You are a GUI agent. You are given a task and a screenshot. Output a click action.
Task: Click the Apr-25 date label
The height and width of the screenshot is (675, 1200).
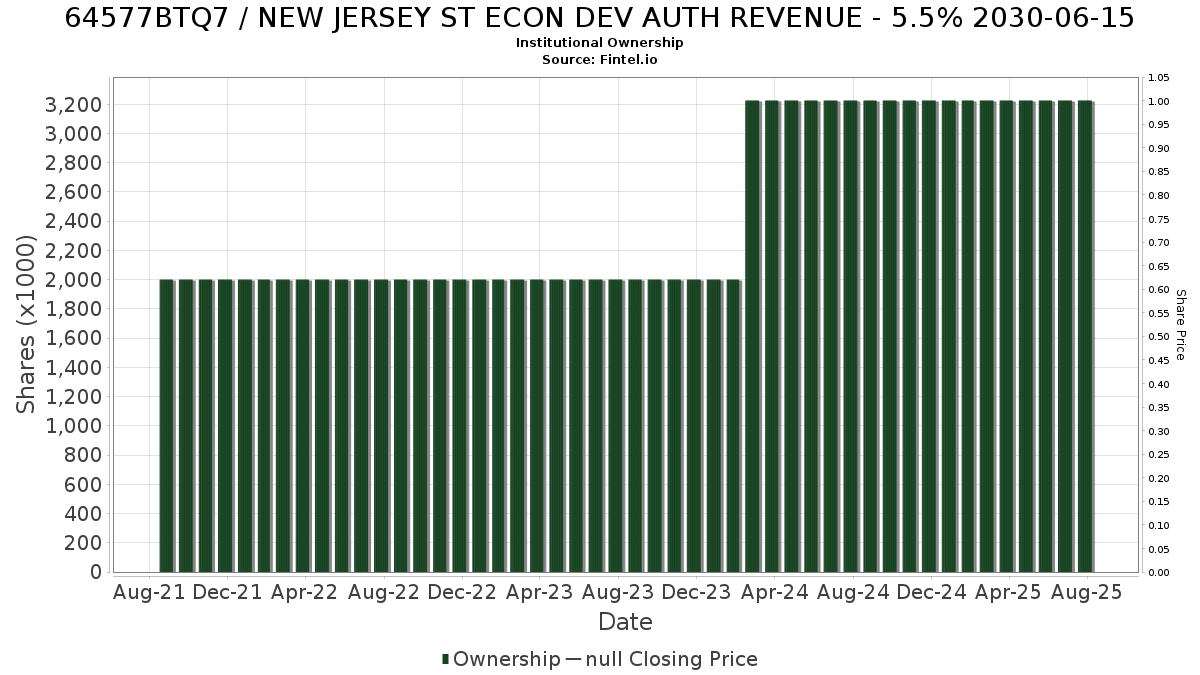coord(1008,592)
